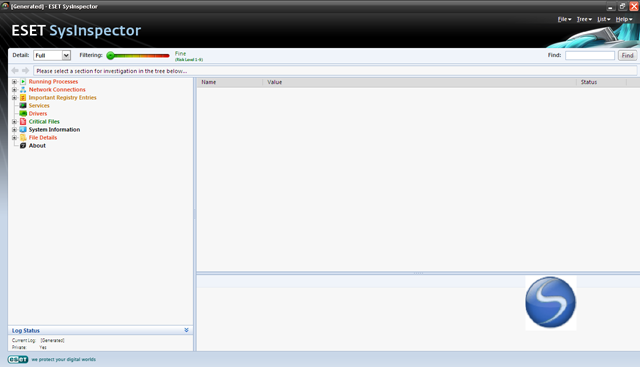Select File Details in the tree
This screenshot has height=367, width=640.
tap(43, 138)
